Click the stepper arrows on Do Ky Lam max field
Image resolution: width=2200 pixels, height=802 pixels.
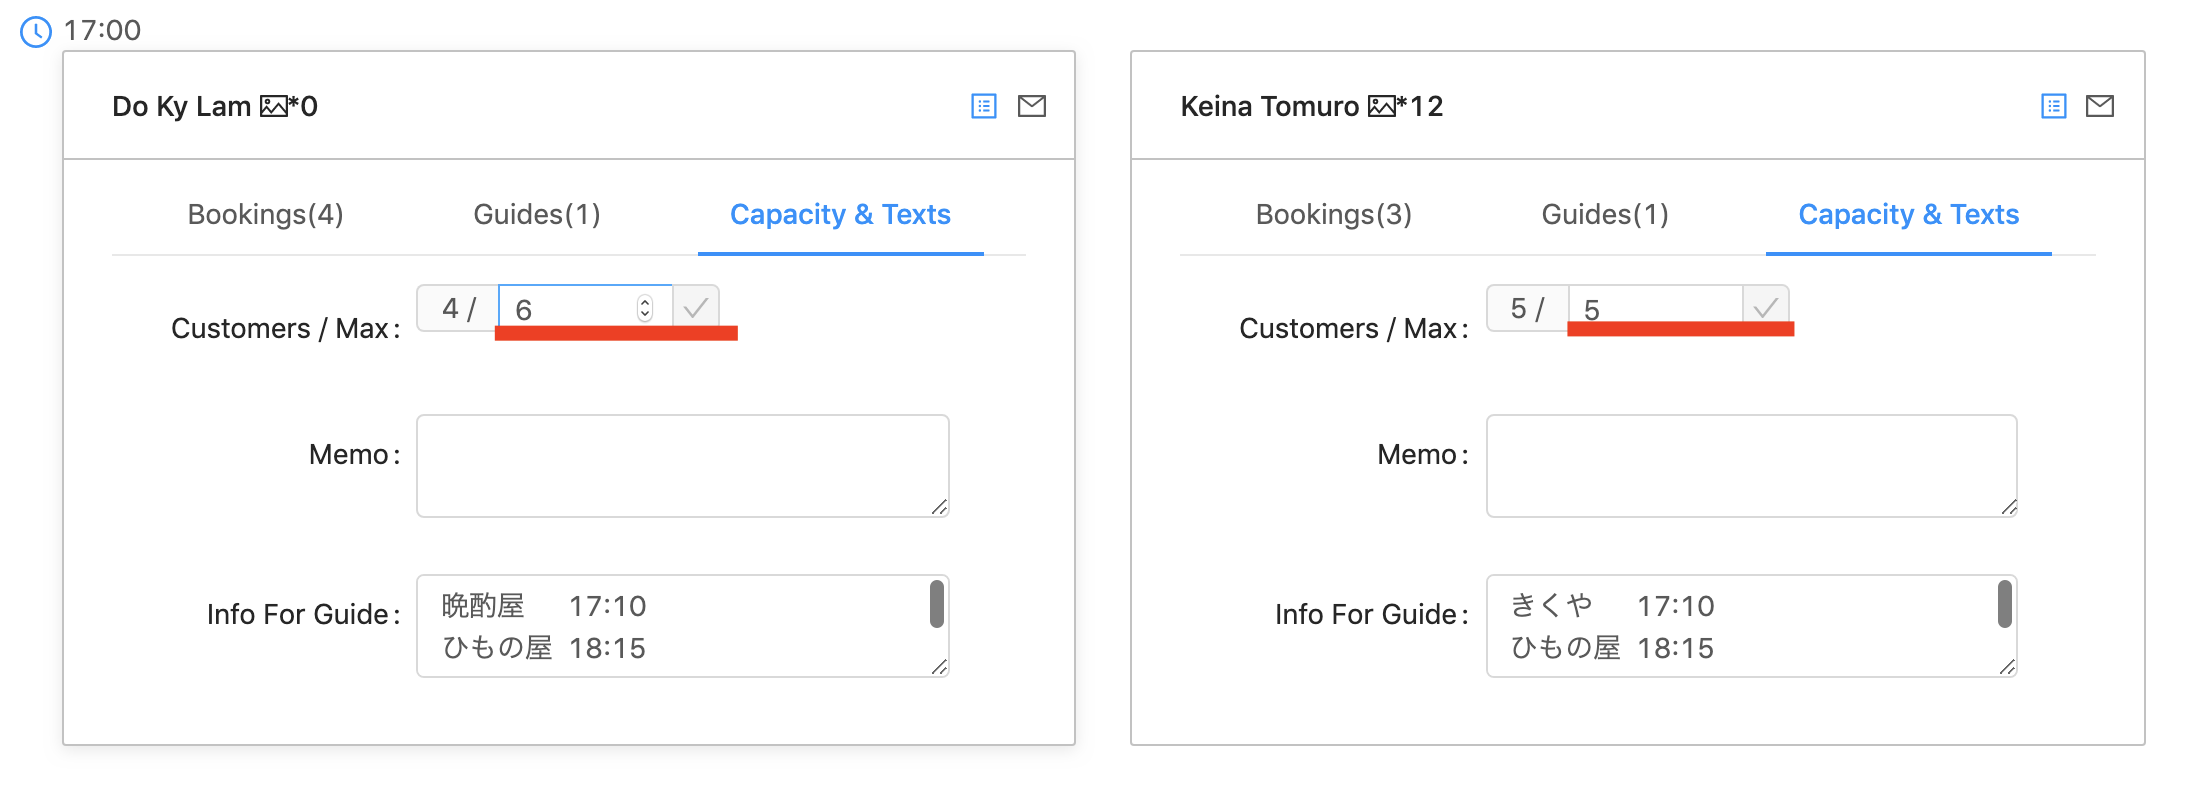(x=645, y=308)
